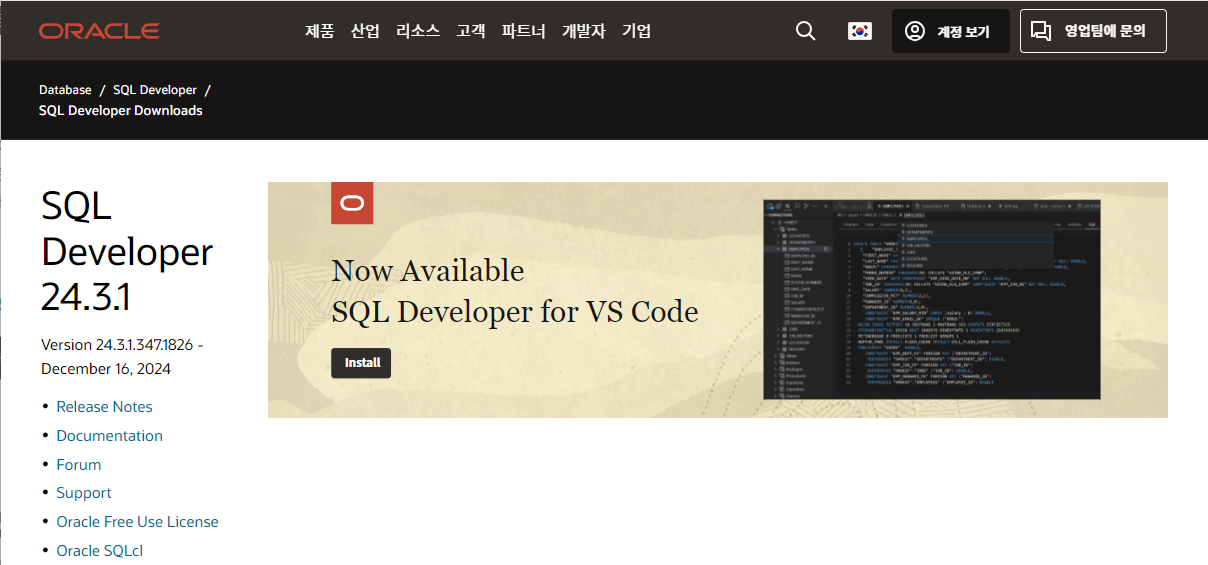The width and height of the screenshot is (1208, 565).
Task: Open the Support link
Action: coord(84,493)
